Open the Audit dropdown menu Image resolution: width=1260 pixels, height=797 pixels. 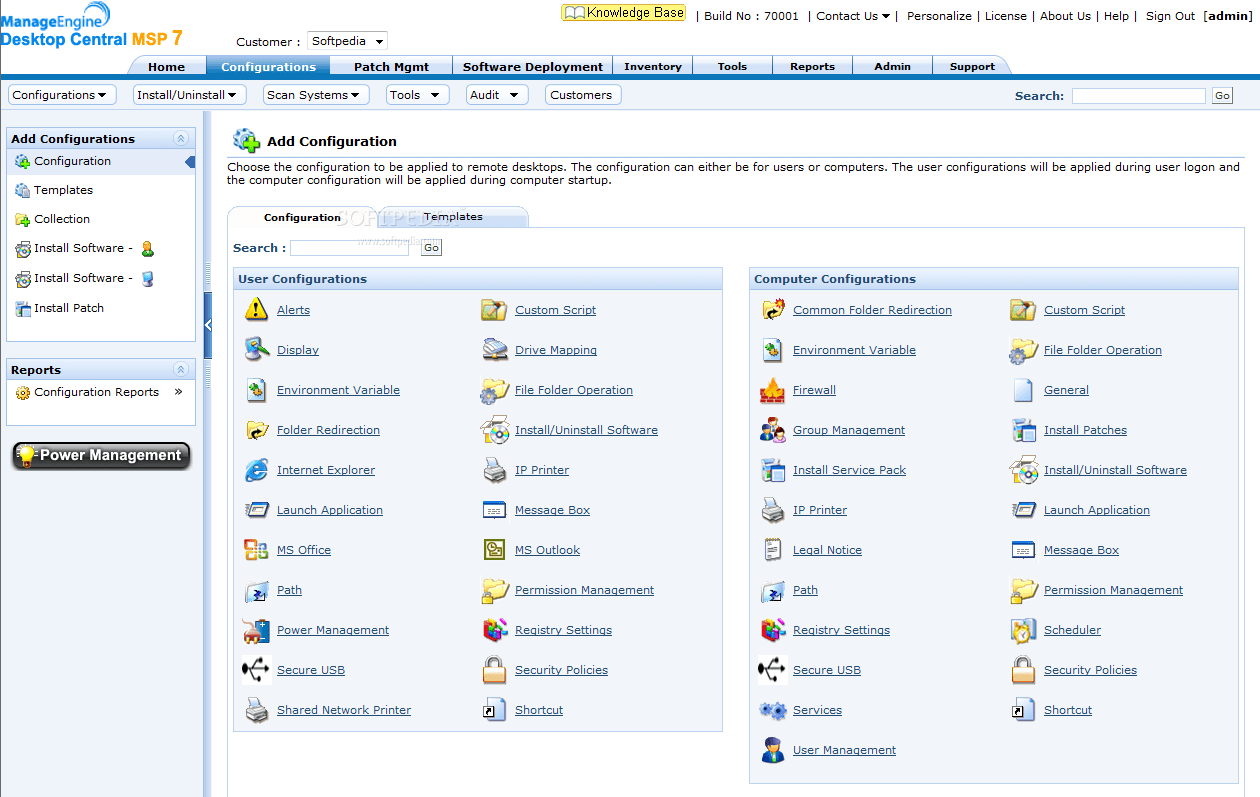[x=494, y=94]
